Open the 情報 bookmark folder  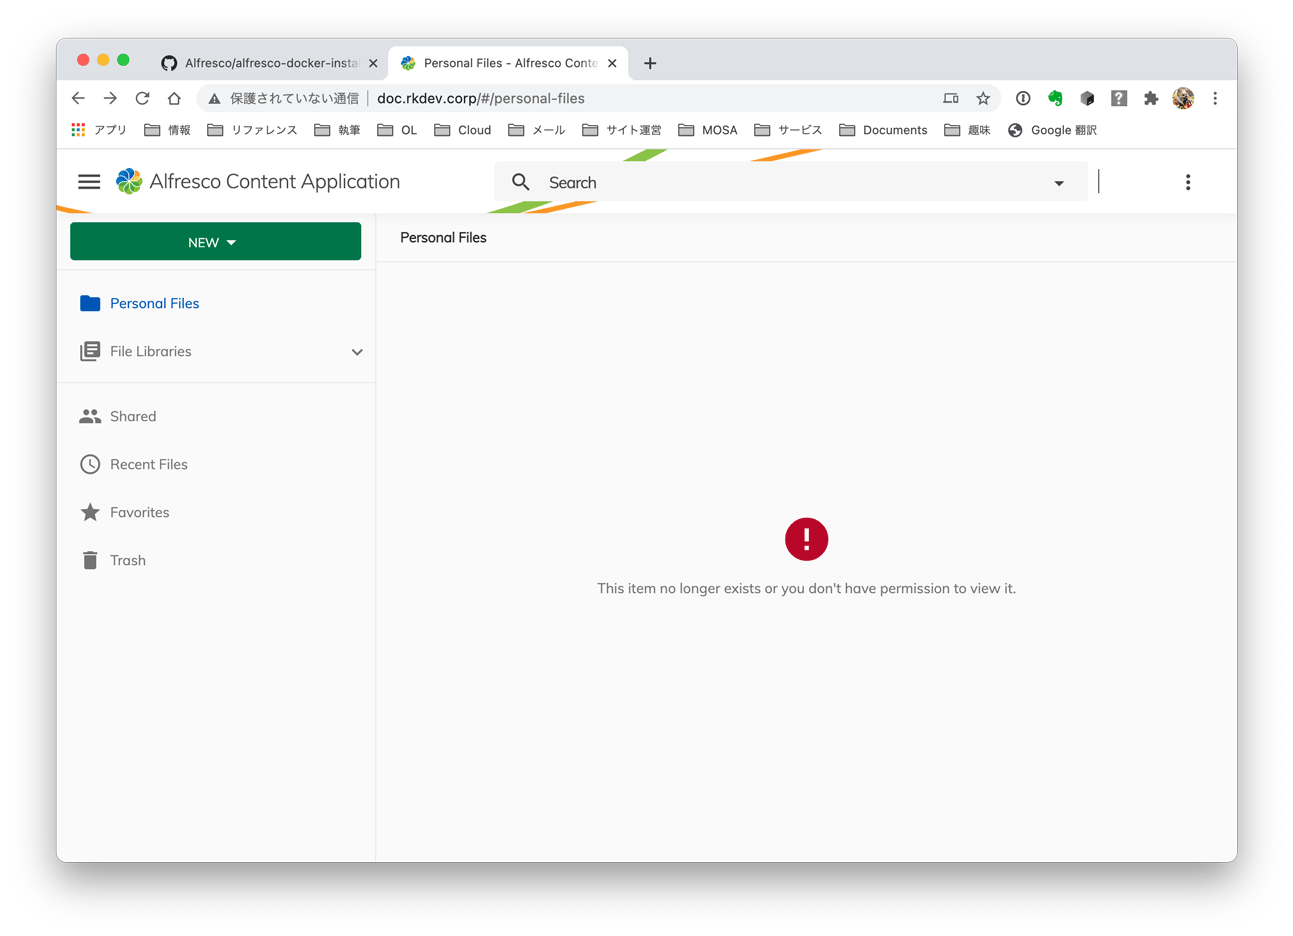click(x=167, y=130)
